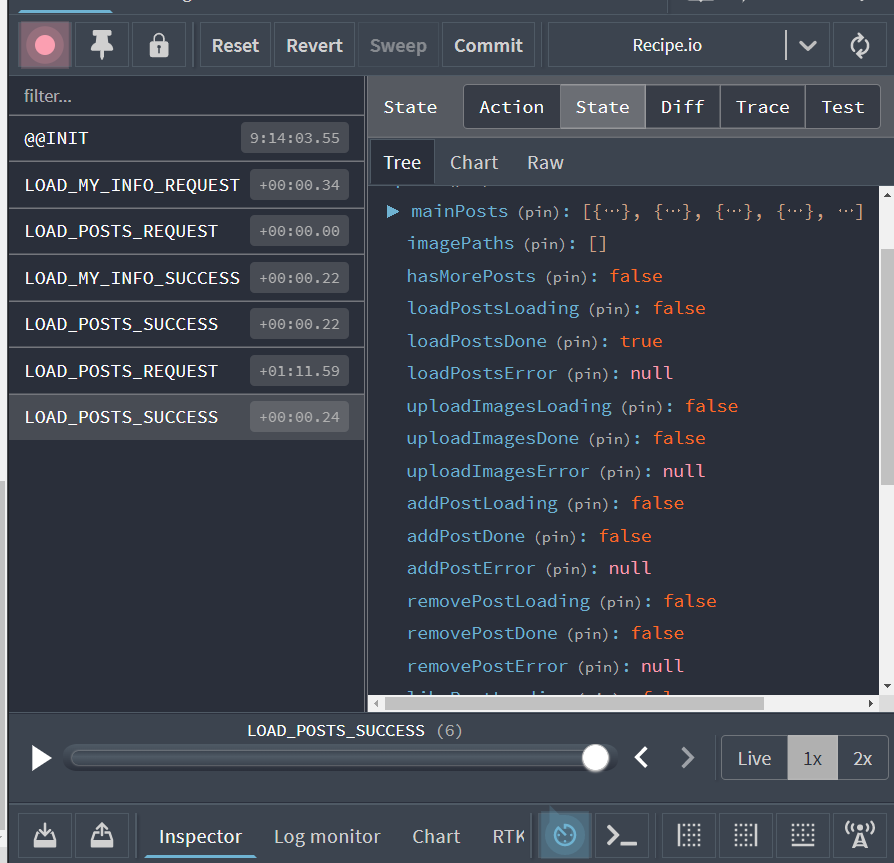Open the dispatcher terminal panel

pos(622,835)
